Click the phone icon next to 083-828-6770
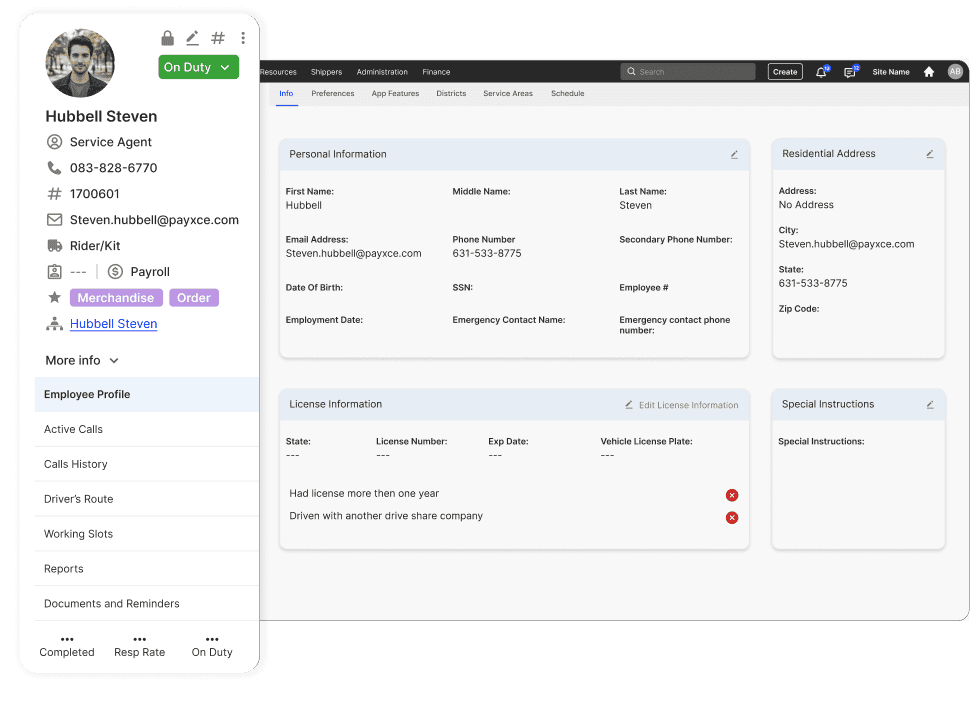 point(55,168)
